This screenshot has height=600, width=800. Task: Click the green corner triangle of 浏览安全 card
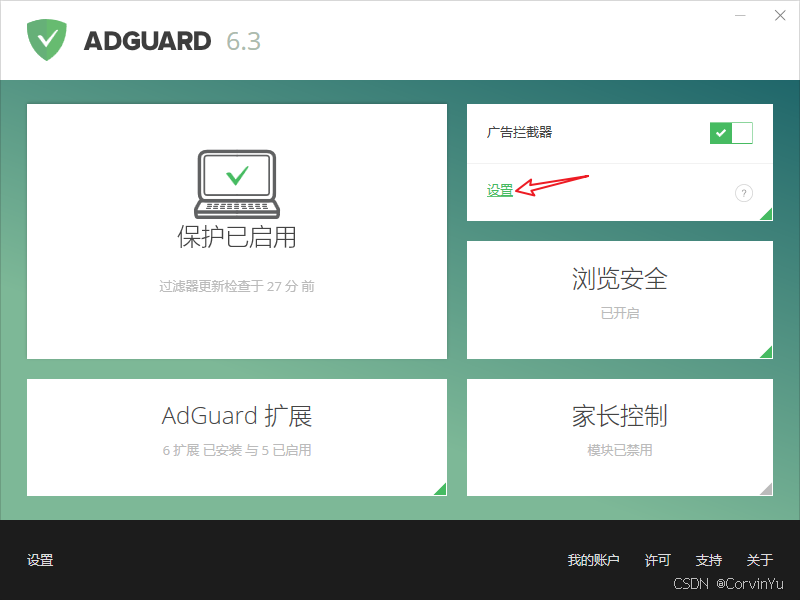coord(767,353)
